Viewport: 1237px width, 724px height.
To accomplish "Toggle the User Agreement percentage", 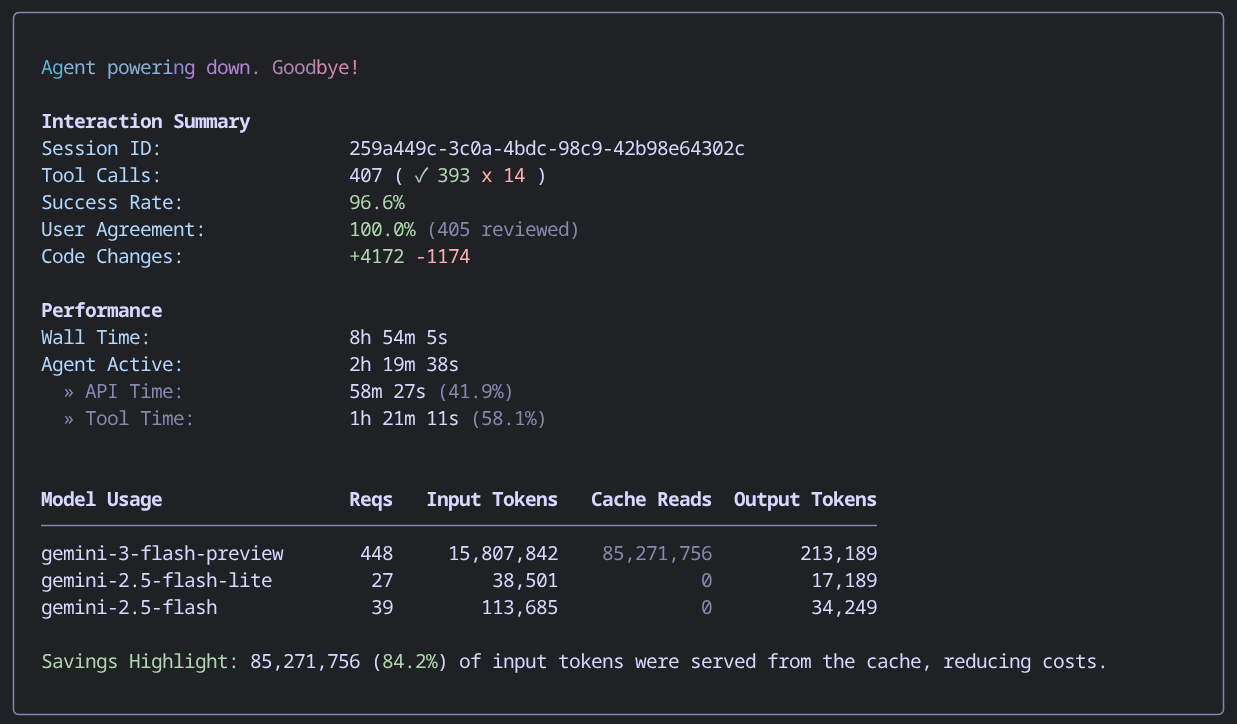I will click(378, 229).
